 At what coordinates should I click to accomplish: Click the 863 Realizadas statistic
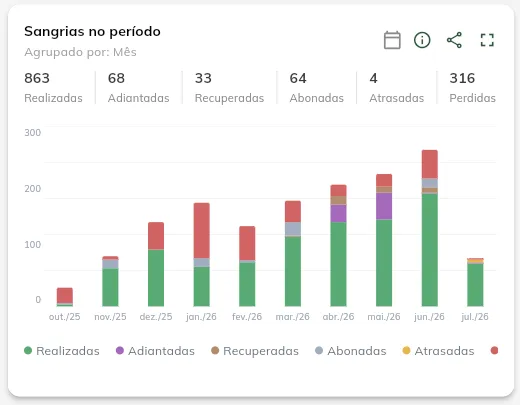[53, 88]
